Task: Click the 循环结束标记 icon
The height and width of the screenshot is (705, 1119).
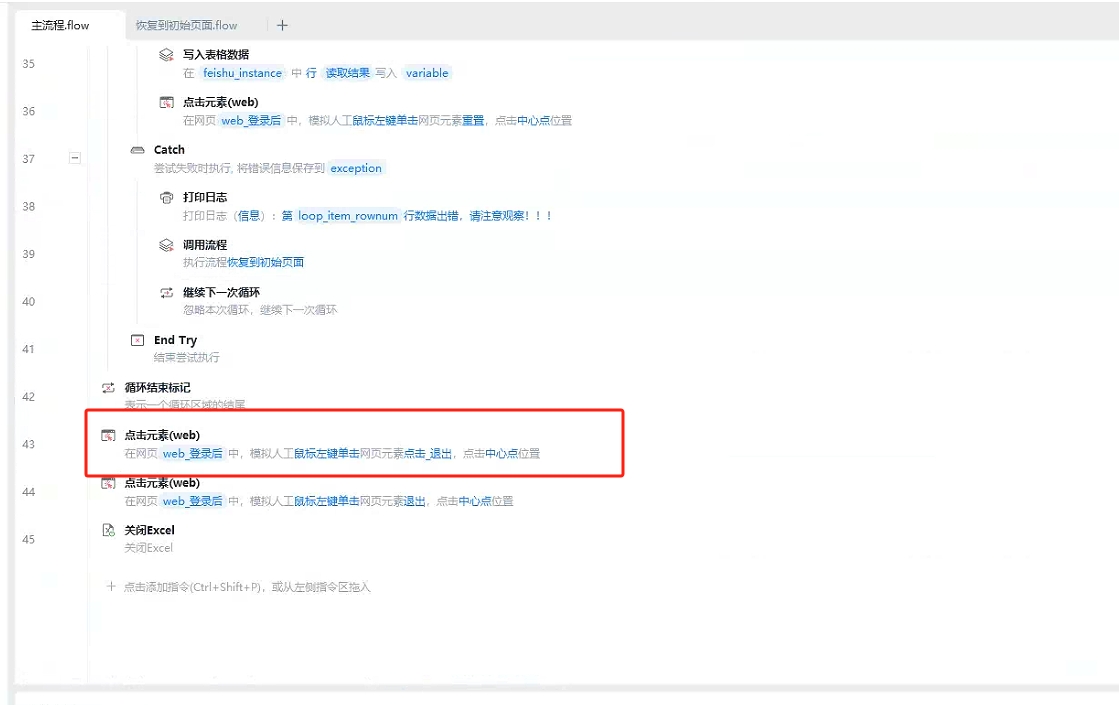Action: point(108,387)
